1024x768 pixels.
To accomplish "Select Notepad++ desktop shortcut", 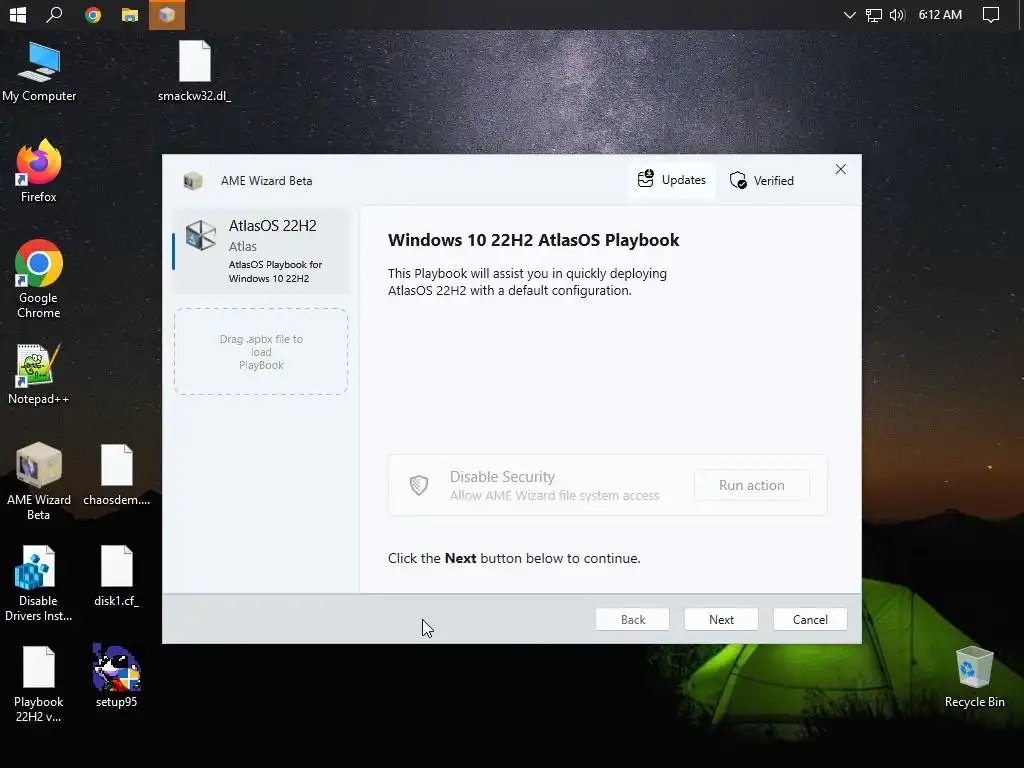I will (39, 374).
